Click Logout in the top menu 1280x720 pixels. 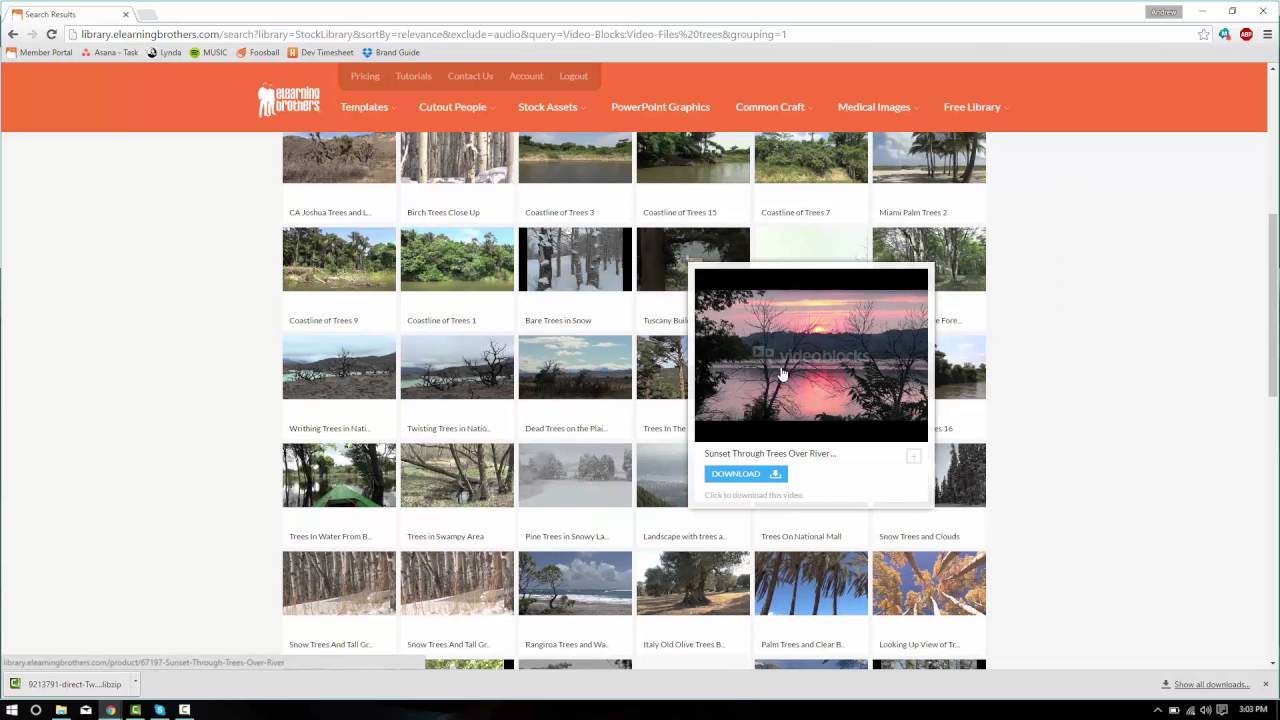coord(573,76)
